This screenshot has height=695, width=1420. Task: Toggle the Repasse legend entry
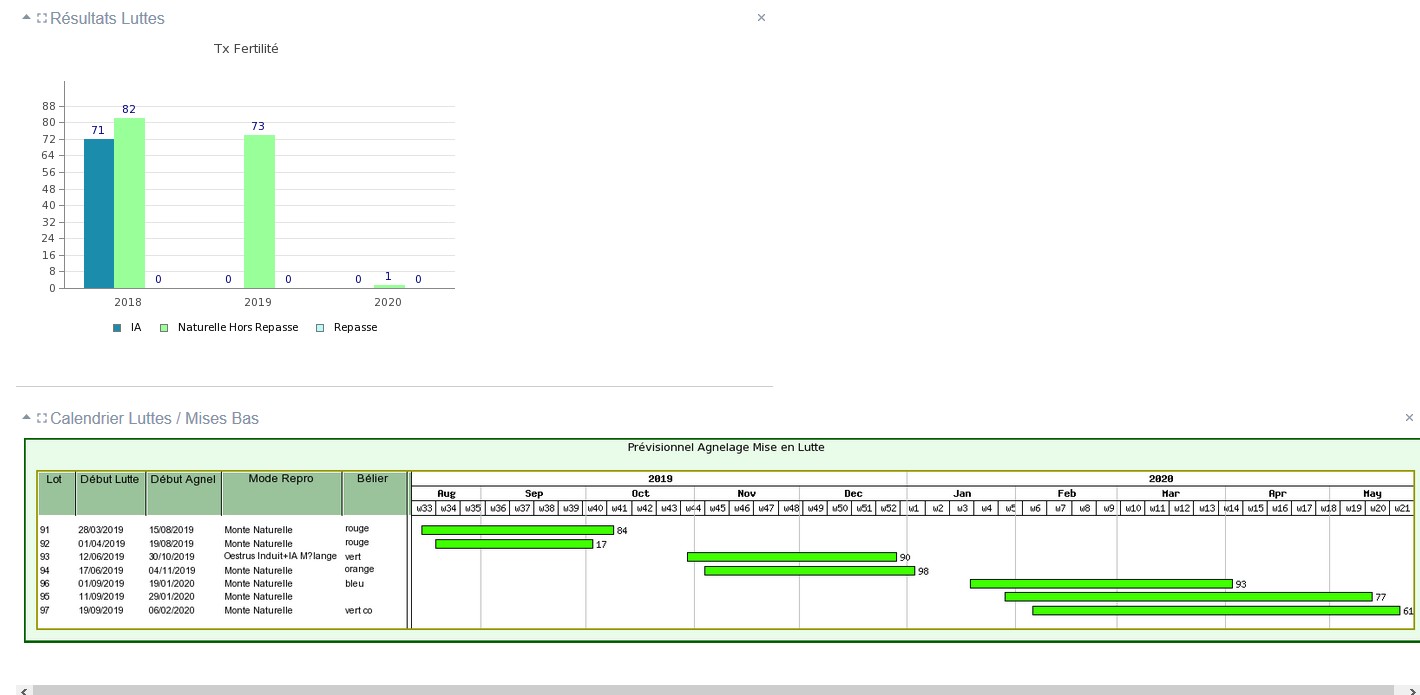pyautogui.click(x=347, y=328)
